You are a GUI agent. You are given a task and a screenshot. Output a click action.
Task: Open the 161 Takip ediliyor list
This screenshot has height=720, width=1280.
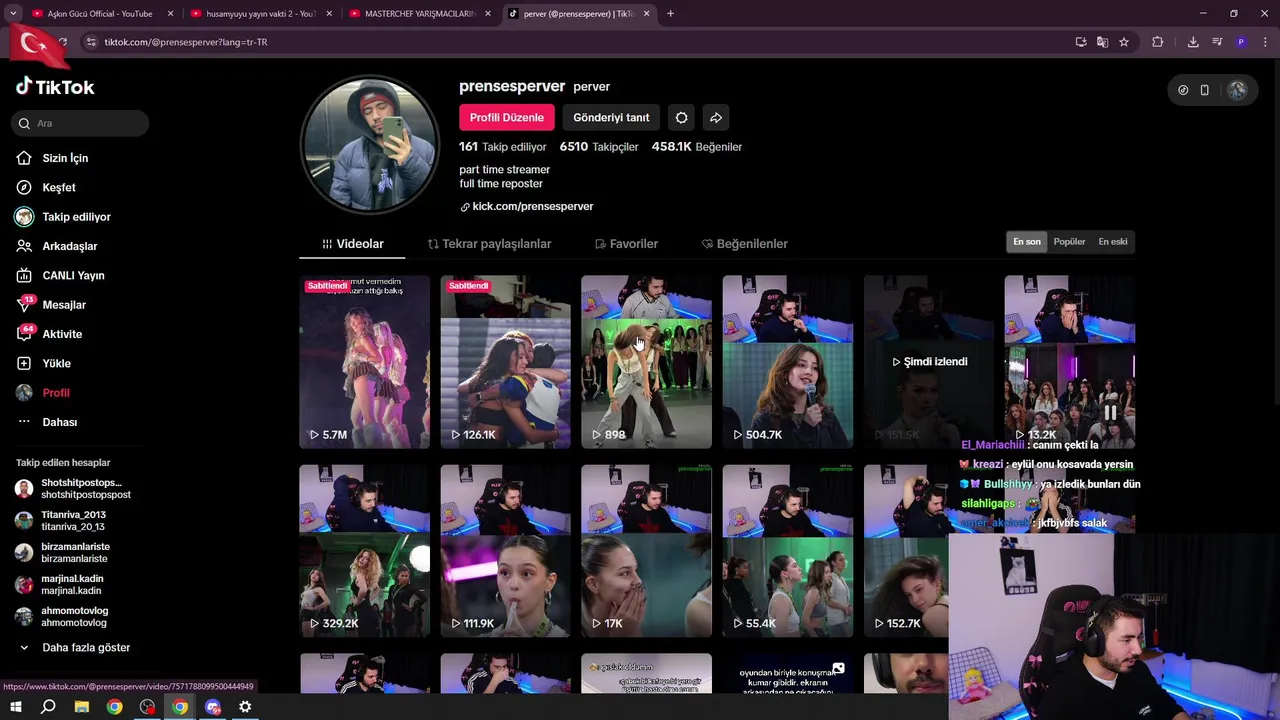click(503, 147)
